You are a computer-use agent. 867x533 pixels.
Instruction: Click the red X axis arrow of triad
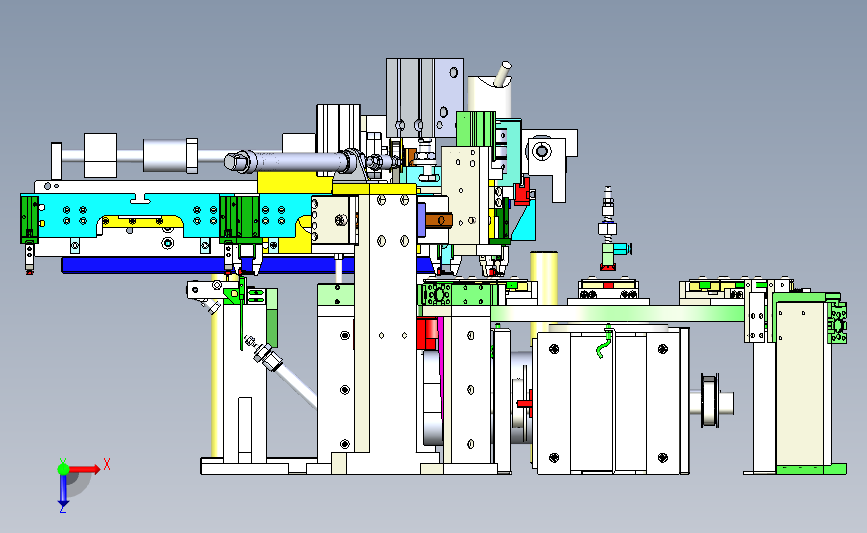click(85, 469)
